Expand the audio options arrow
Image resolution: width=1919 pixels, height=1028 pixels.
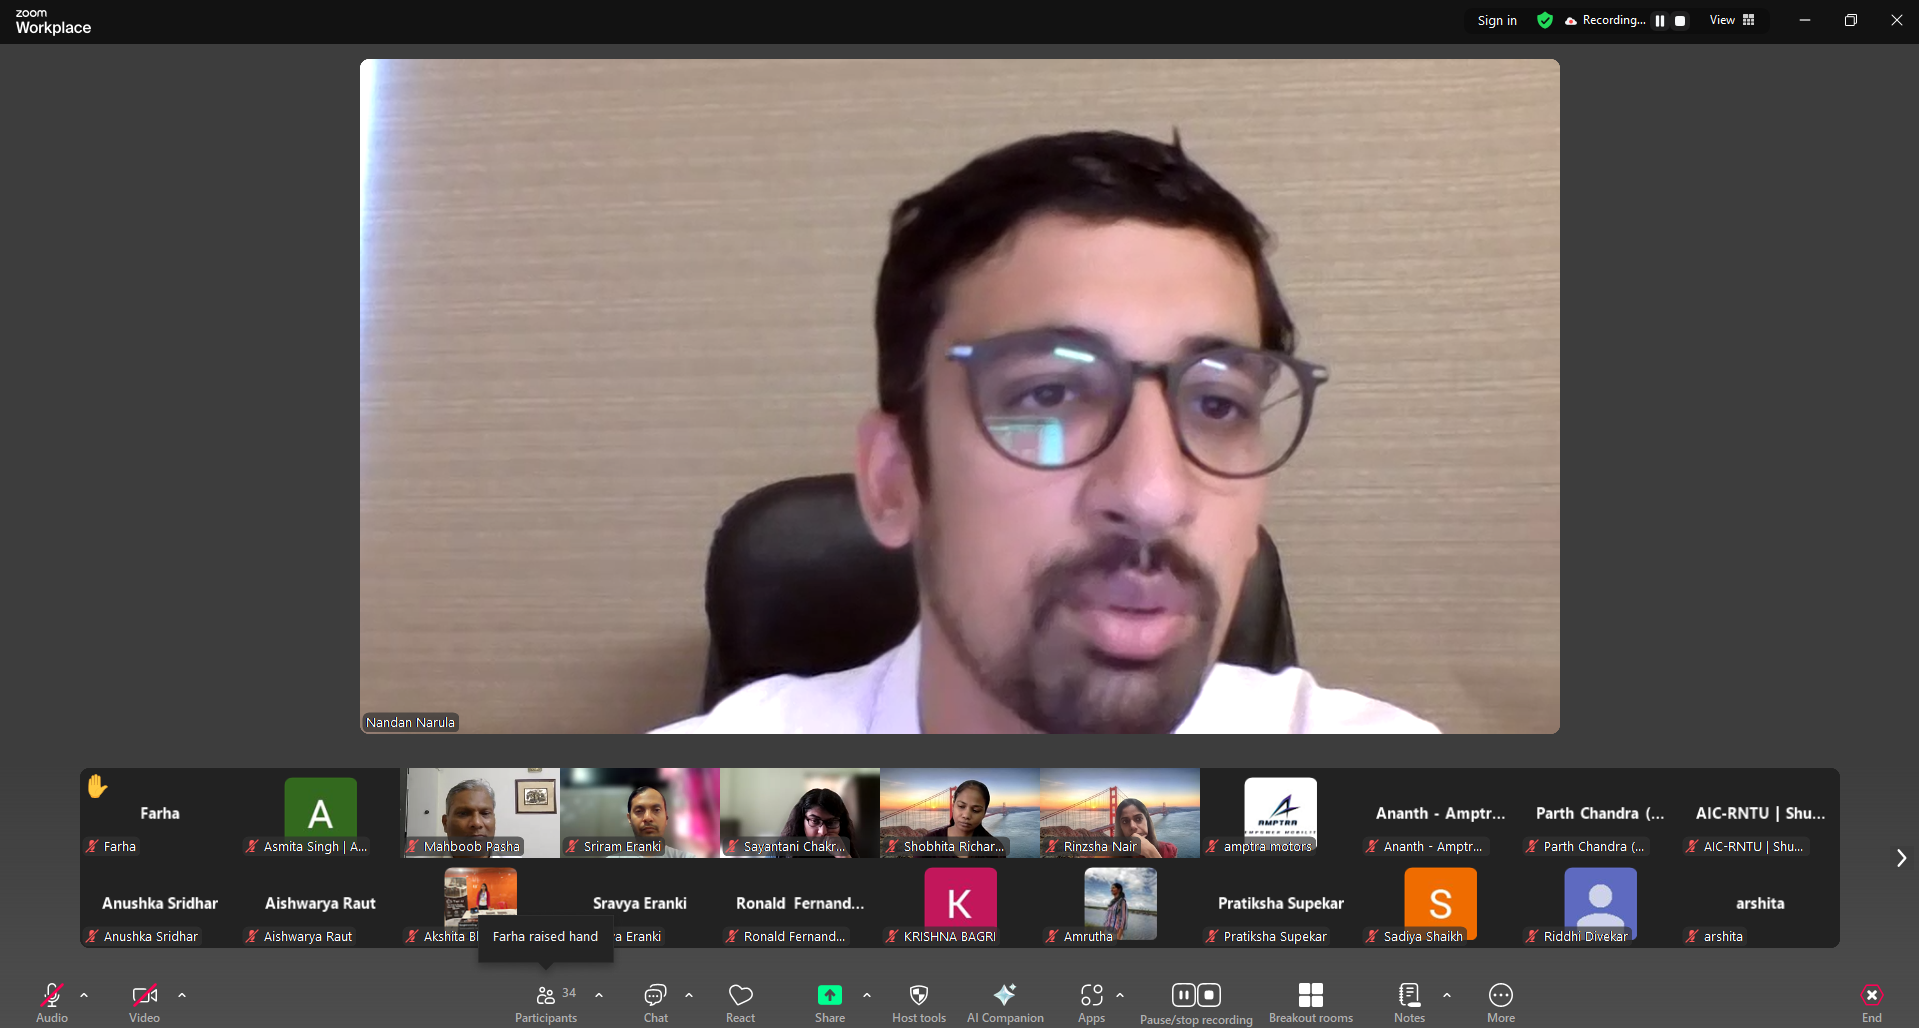tap(84, 995)
